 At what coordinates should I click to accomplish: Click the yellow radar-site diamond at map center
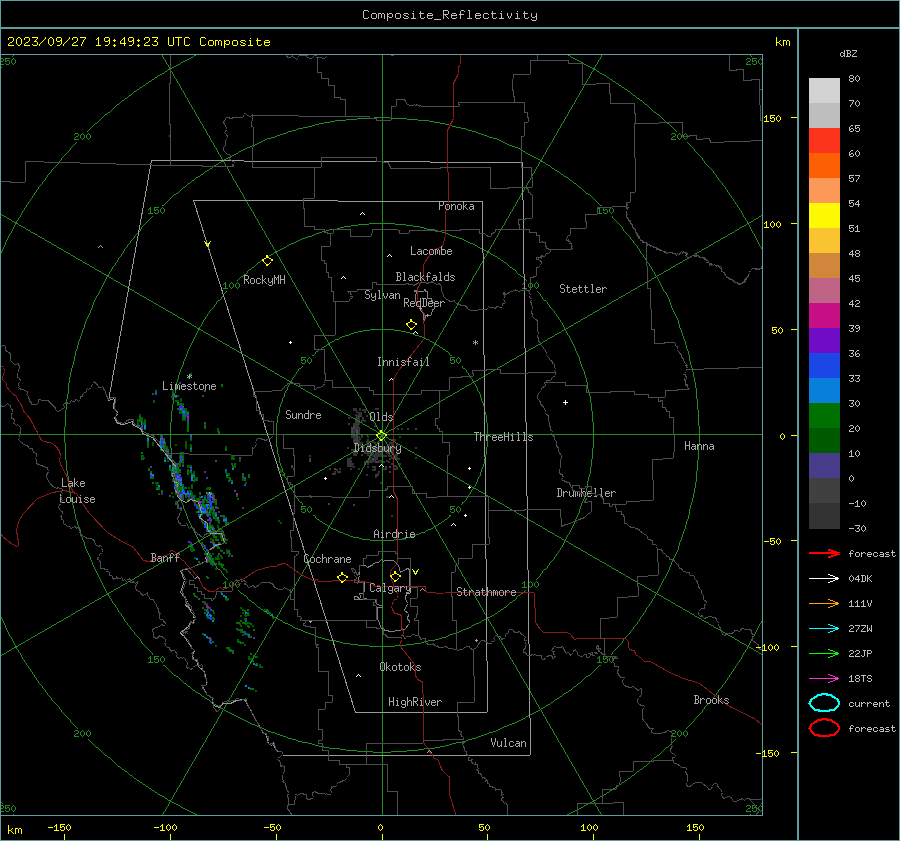pyautogui.click(x=382, y=435)
